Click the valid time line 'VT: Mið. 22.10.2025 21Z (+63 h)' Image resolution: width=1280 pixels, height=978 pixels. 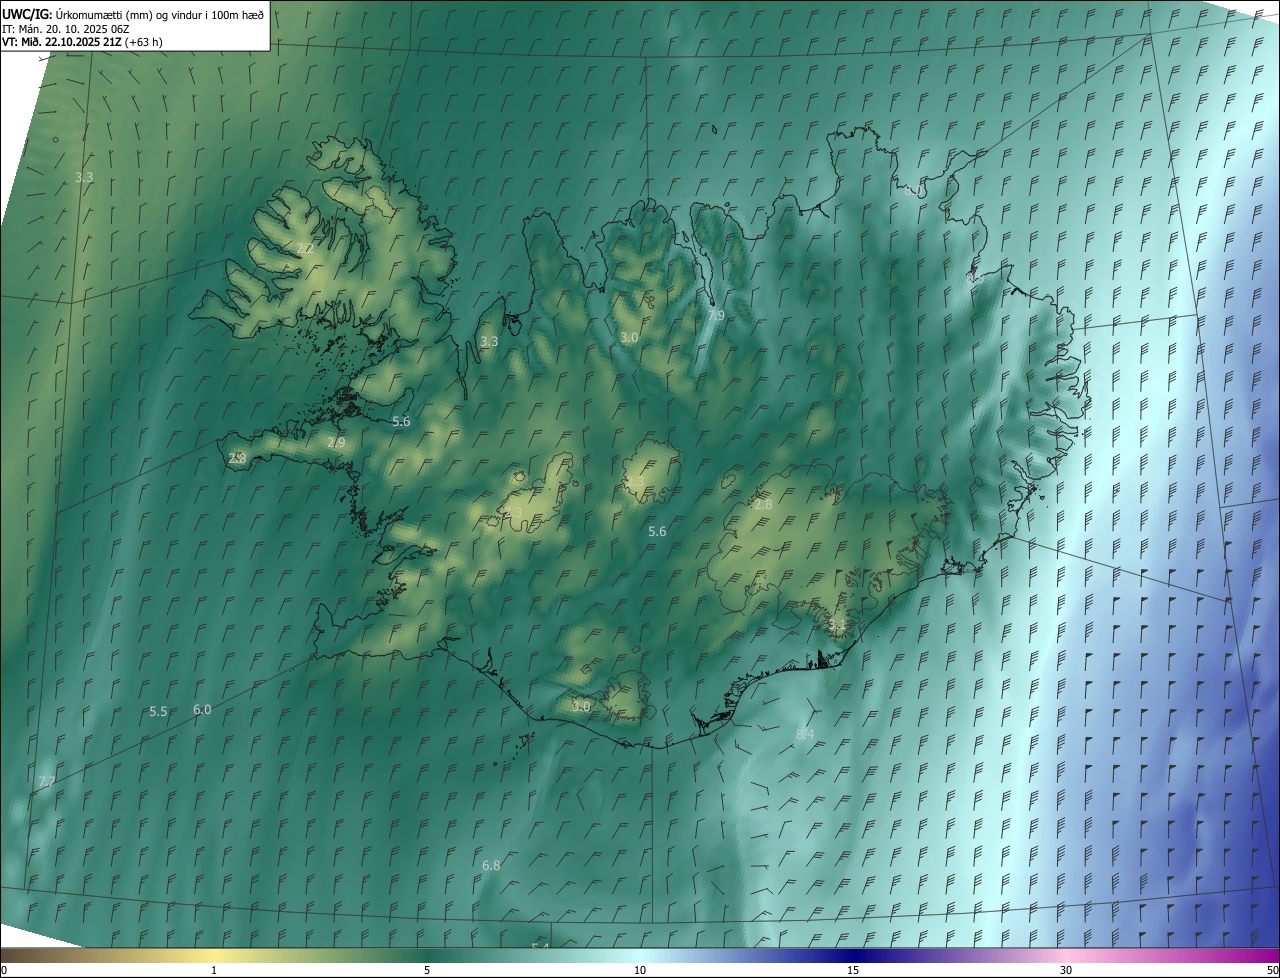click(82, 42)
